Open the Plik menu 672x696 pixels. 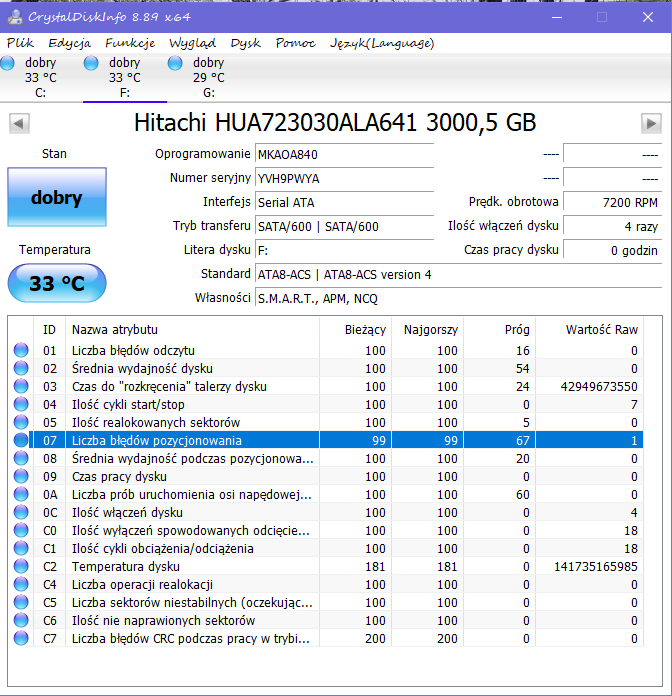[x=20, y=43]
